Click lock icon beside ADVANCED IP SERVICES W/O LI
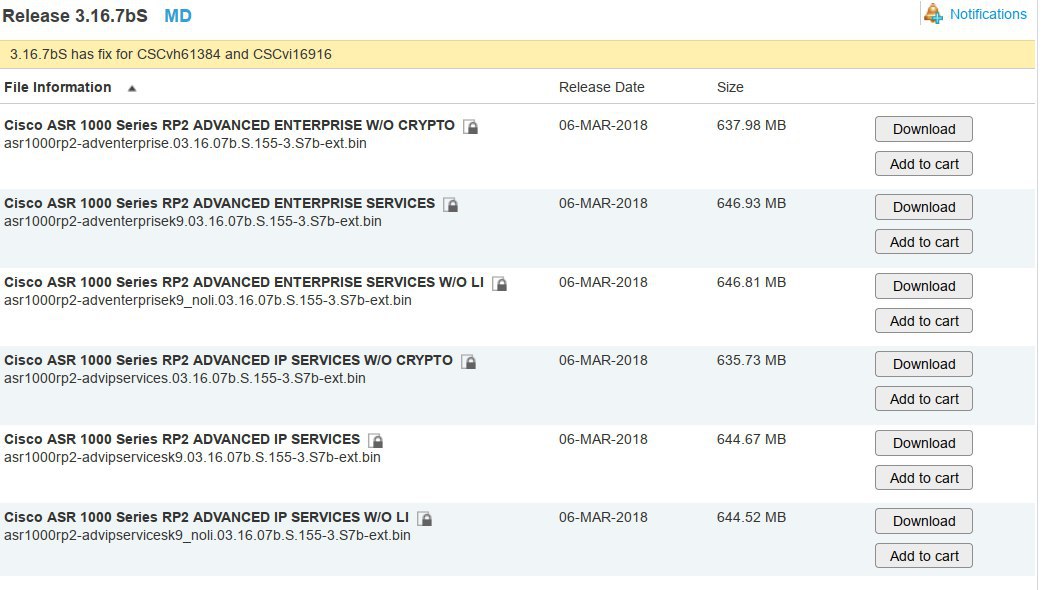Screen dimensions: 1044x590 [424, 518]
